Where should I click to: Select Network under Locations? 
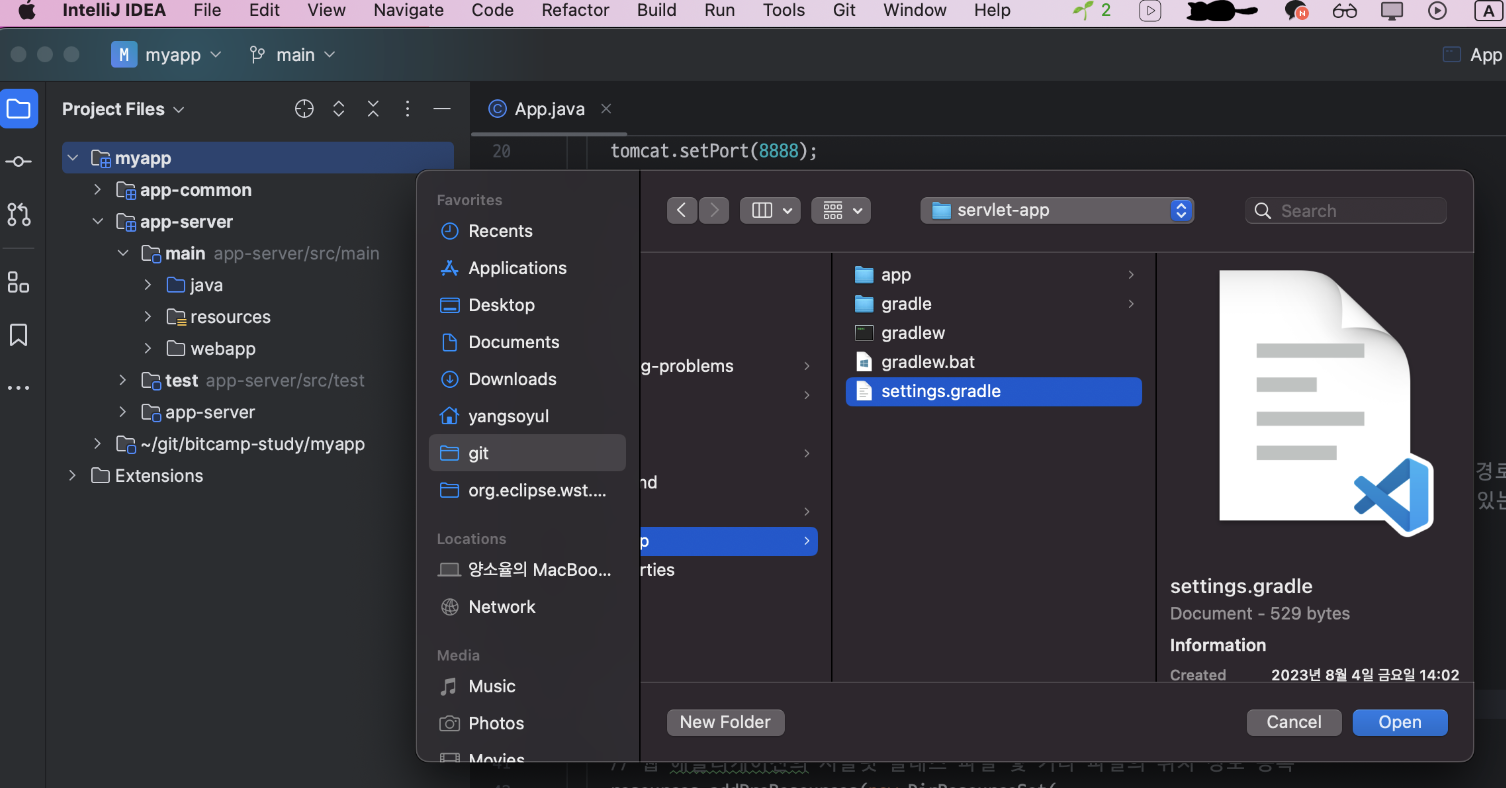point(527,607)
